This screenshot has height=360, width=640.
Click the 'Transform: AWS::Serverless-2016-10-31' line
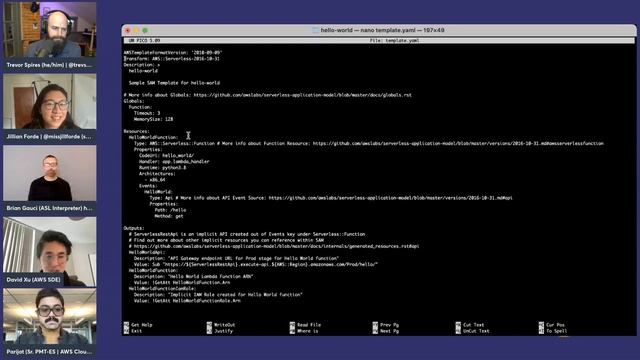171,59
